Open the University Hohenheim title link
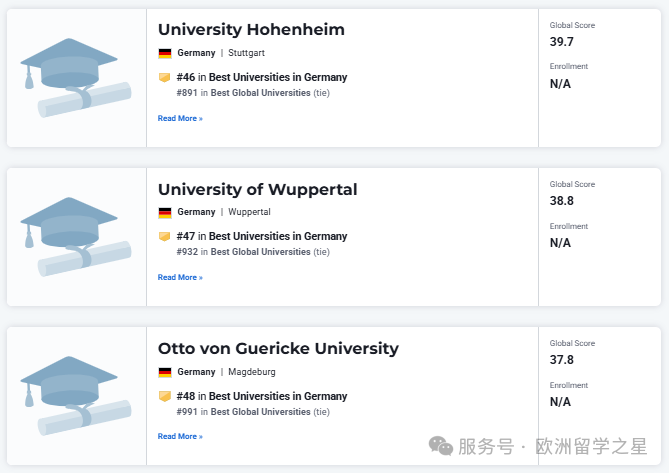Image resolution: width=669 pixels, height=473 pixels. [x=251, y=29]
